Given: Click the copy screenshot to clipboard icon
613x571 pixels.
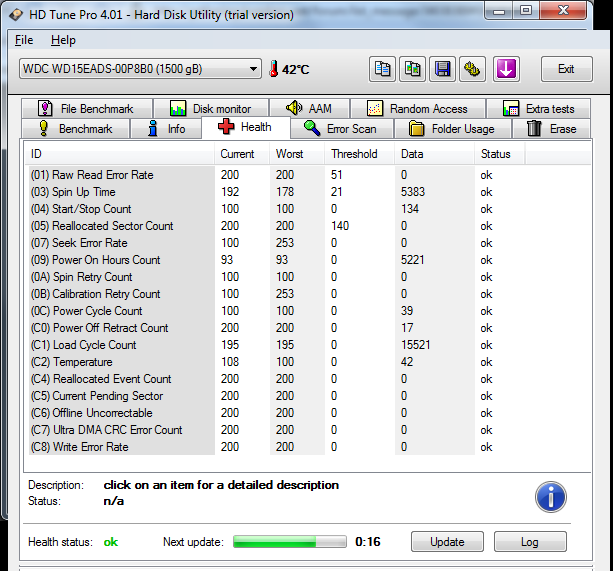Looking at the screenshot, I should click(412, 69).
